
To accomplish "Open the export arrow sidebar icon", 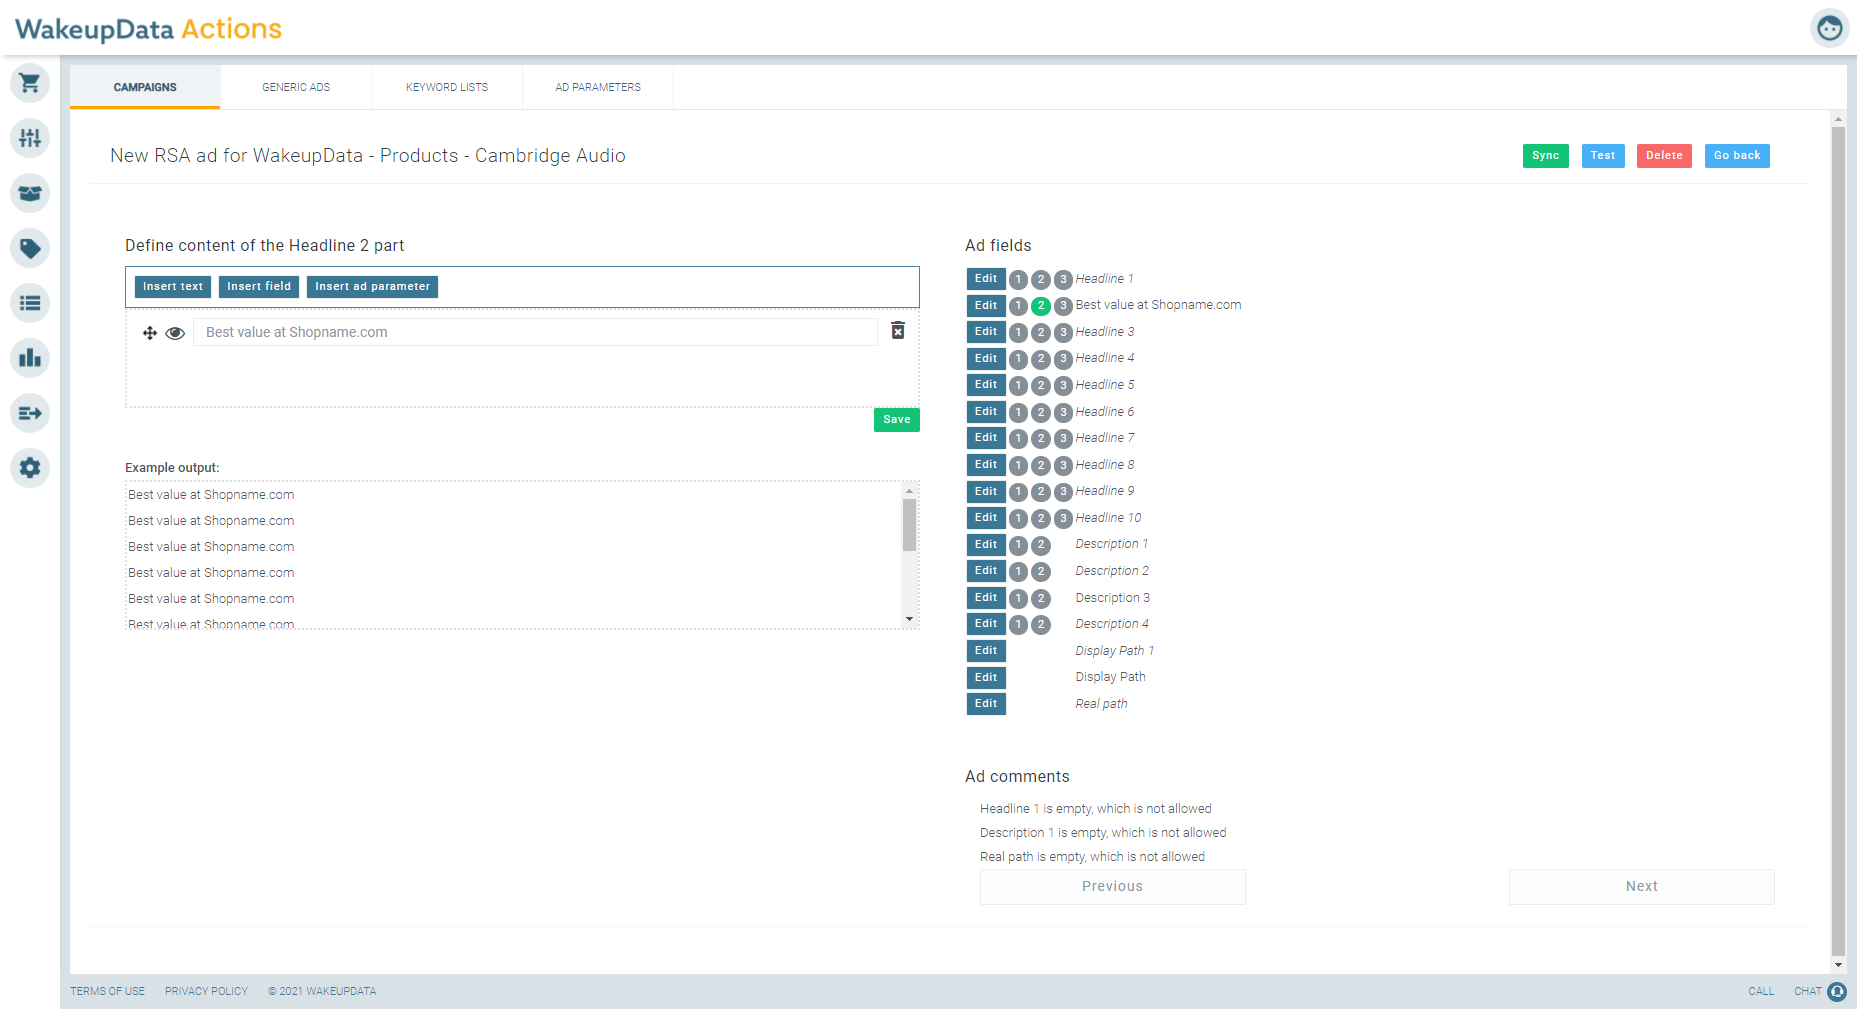I will coord(30,413).
